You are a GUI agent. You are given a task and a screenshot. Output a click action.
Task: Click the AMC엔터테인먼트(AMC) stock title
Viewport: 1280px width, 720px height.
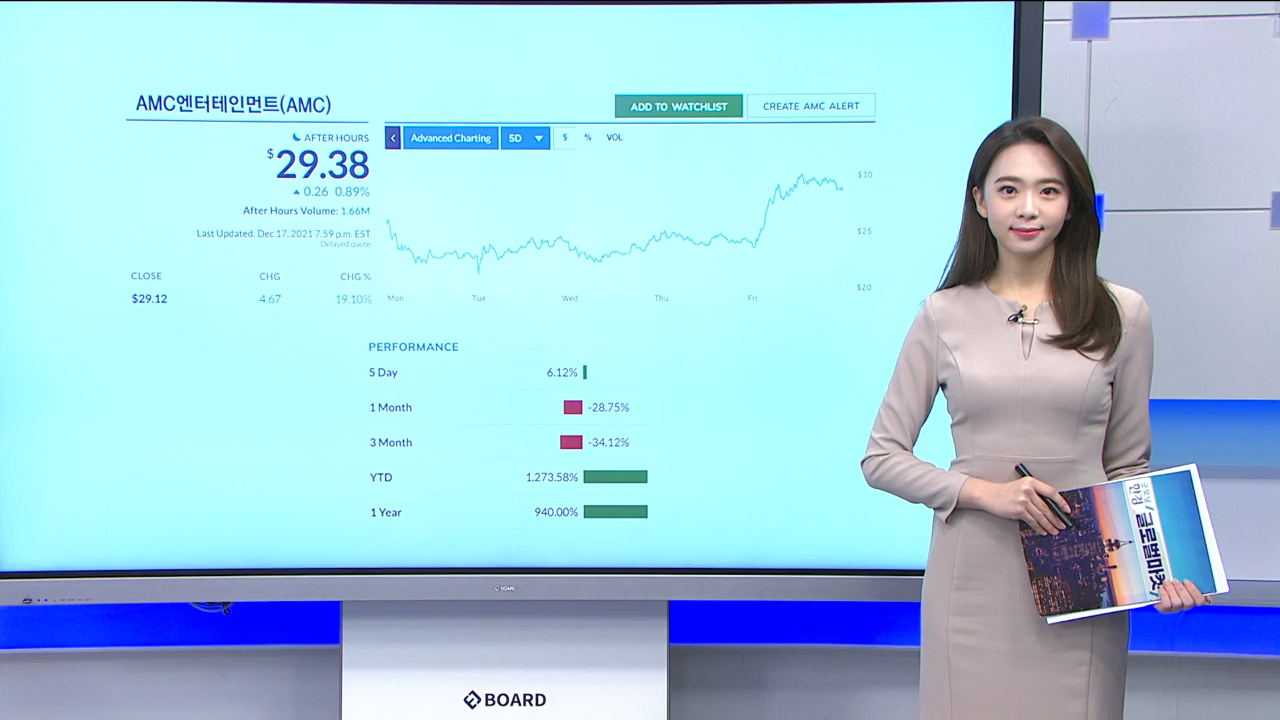pos(233,104)
